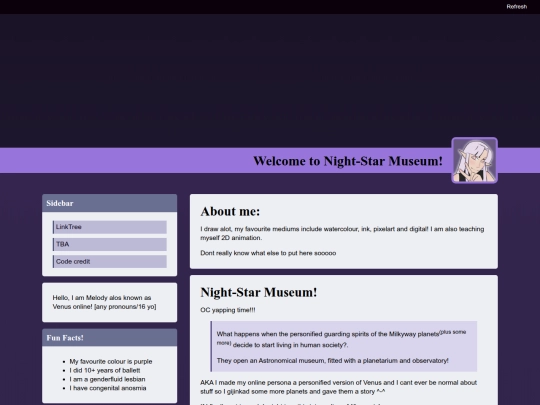Click the Sidebar panel header
The height and width of the screenshot is (405, 540).
pyautogui.click(x=110, y=203)
